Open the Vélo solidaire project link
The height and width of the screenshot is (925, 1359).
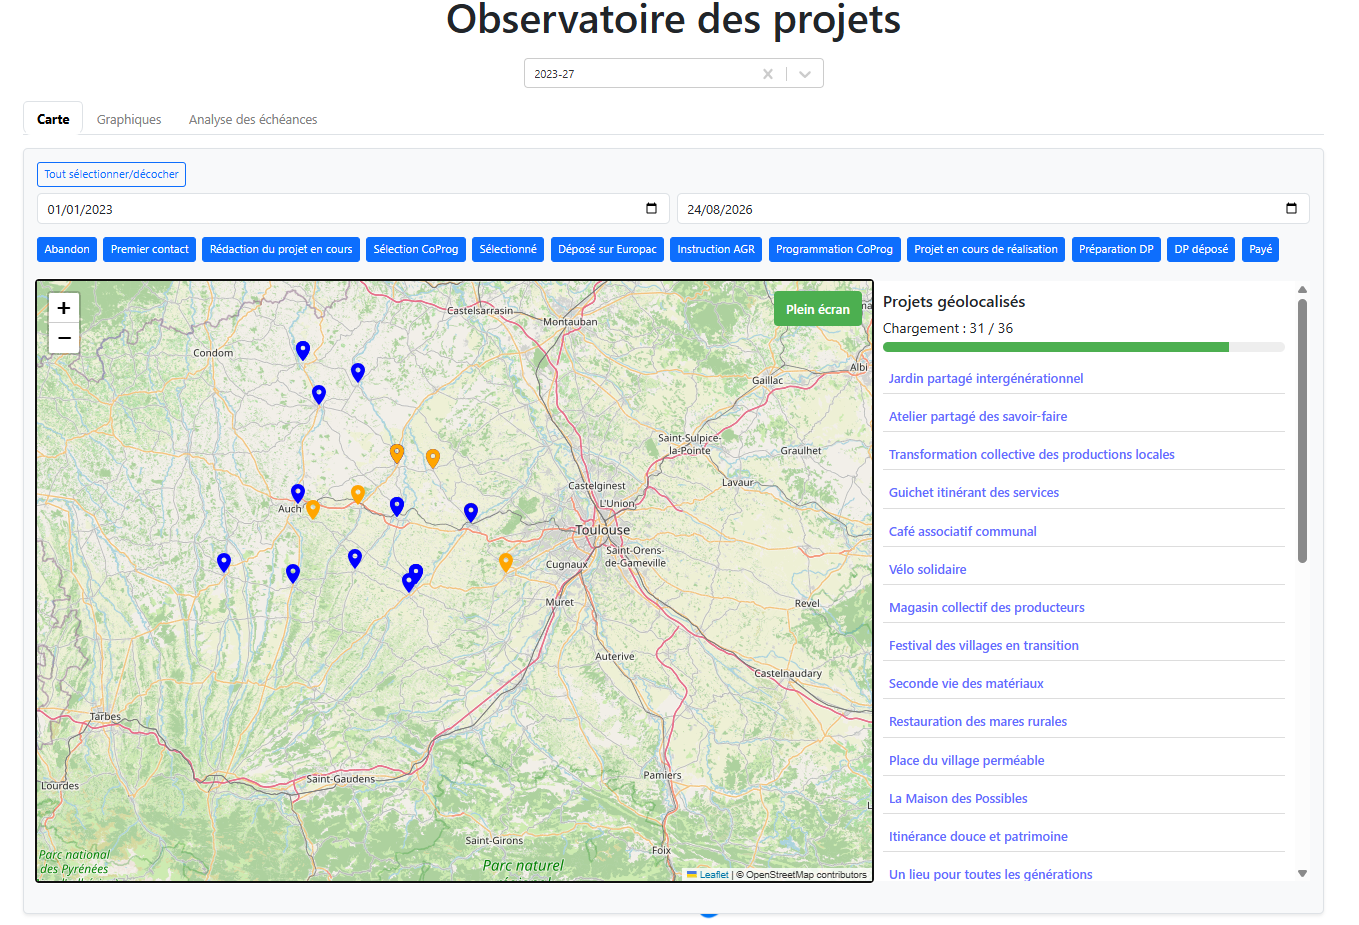(927, 569)
